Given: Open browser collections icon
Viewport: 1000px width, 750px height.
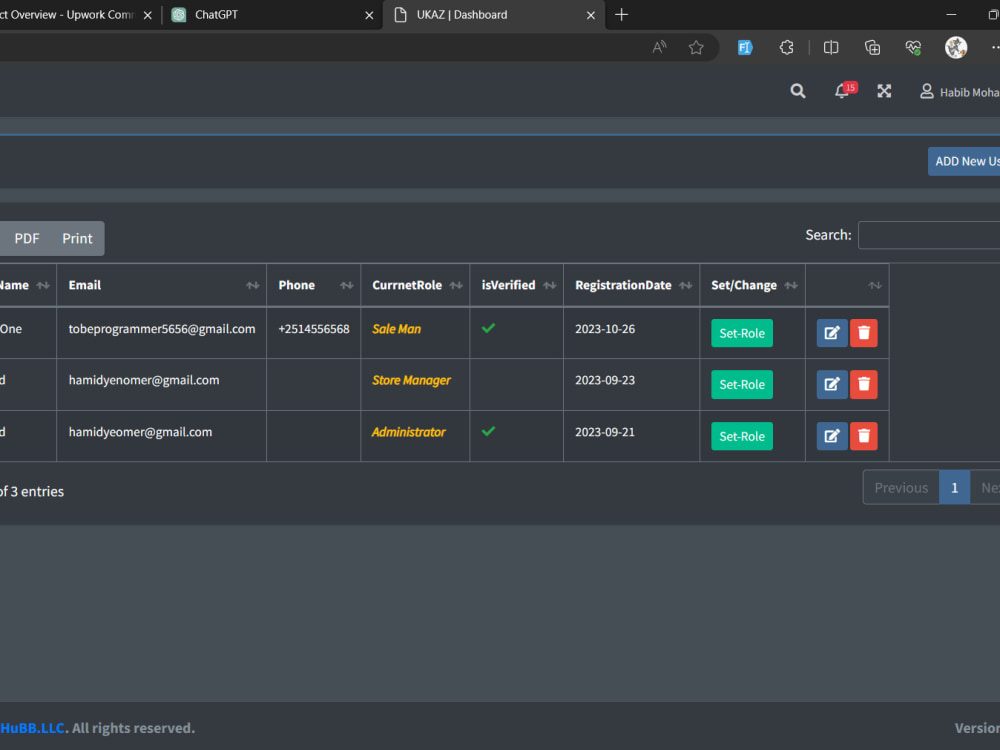Looking at the screenshot, I should [x=872, y=47].
